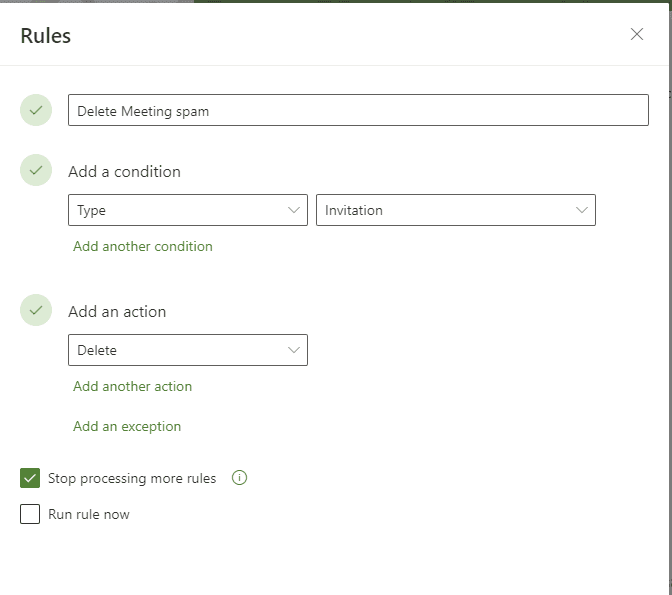
Task: Click 'Add another condition' link
Action: [143, 246]
